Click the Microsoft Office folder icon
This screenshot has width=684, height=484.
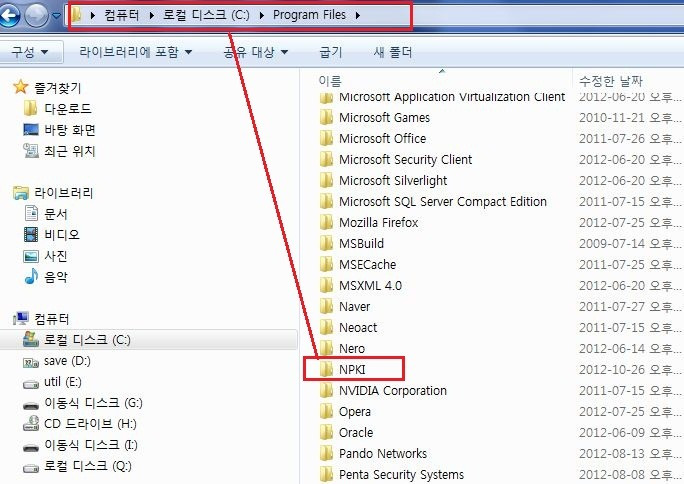(326, 138)
